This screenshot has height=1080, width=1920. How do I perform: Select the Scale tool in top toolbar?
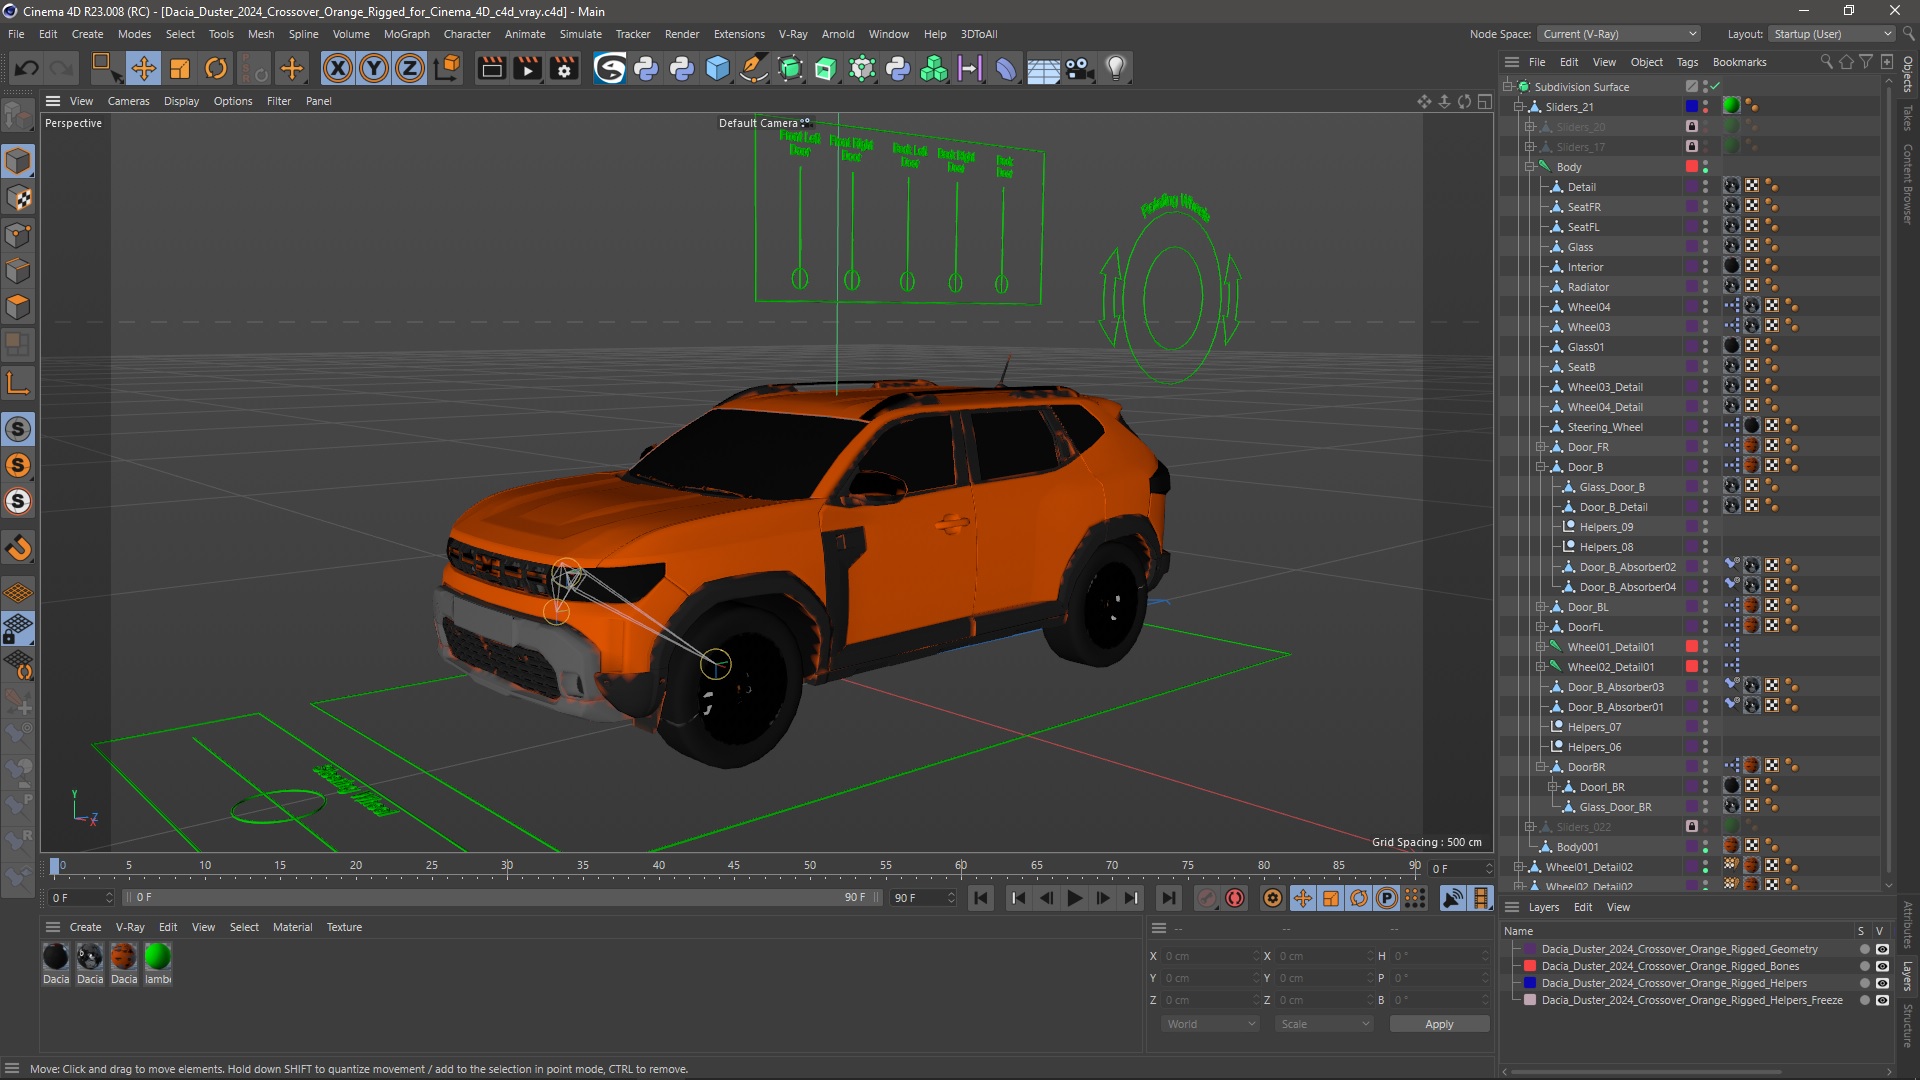[x=180, y=68]
